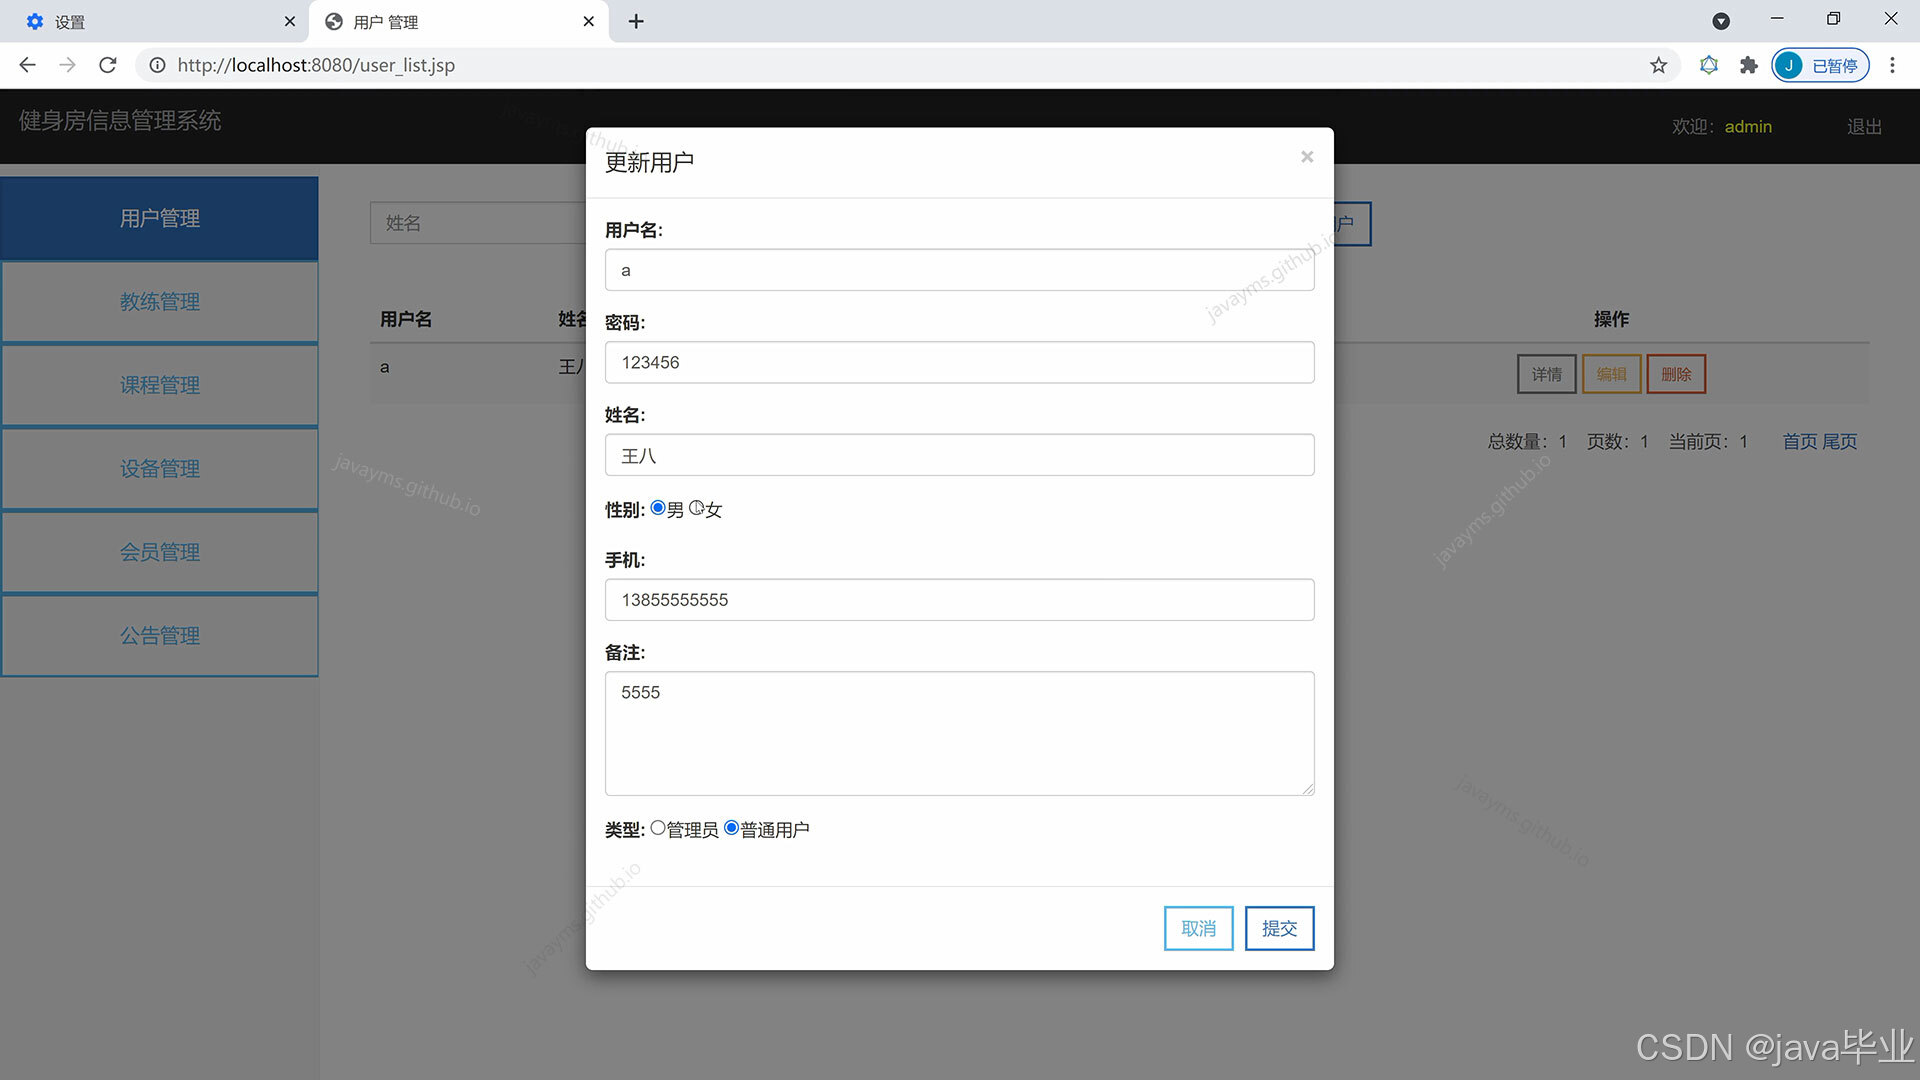Select the 男 gender radio button
The image size is (1920, 1080).
(658, 508)
